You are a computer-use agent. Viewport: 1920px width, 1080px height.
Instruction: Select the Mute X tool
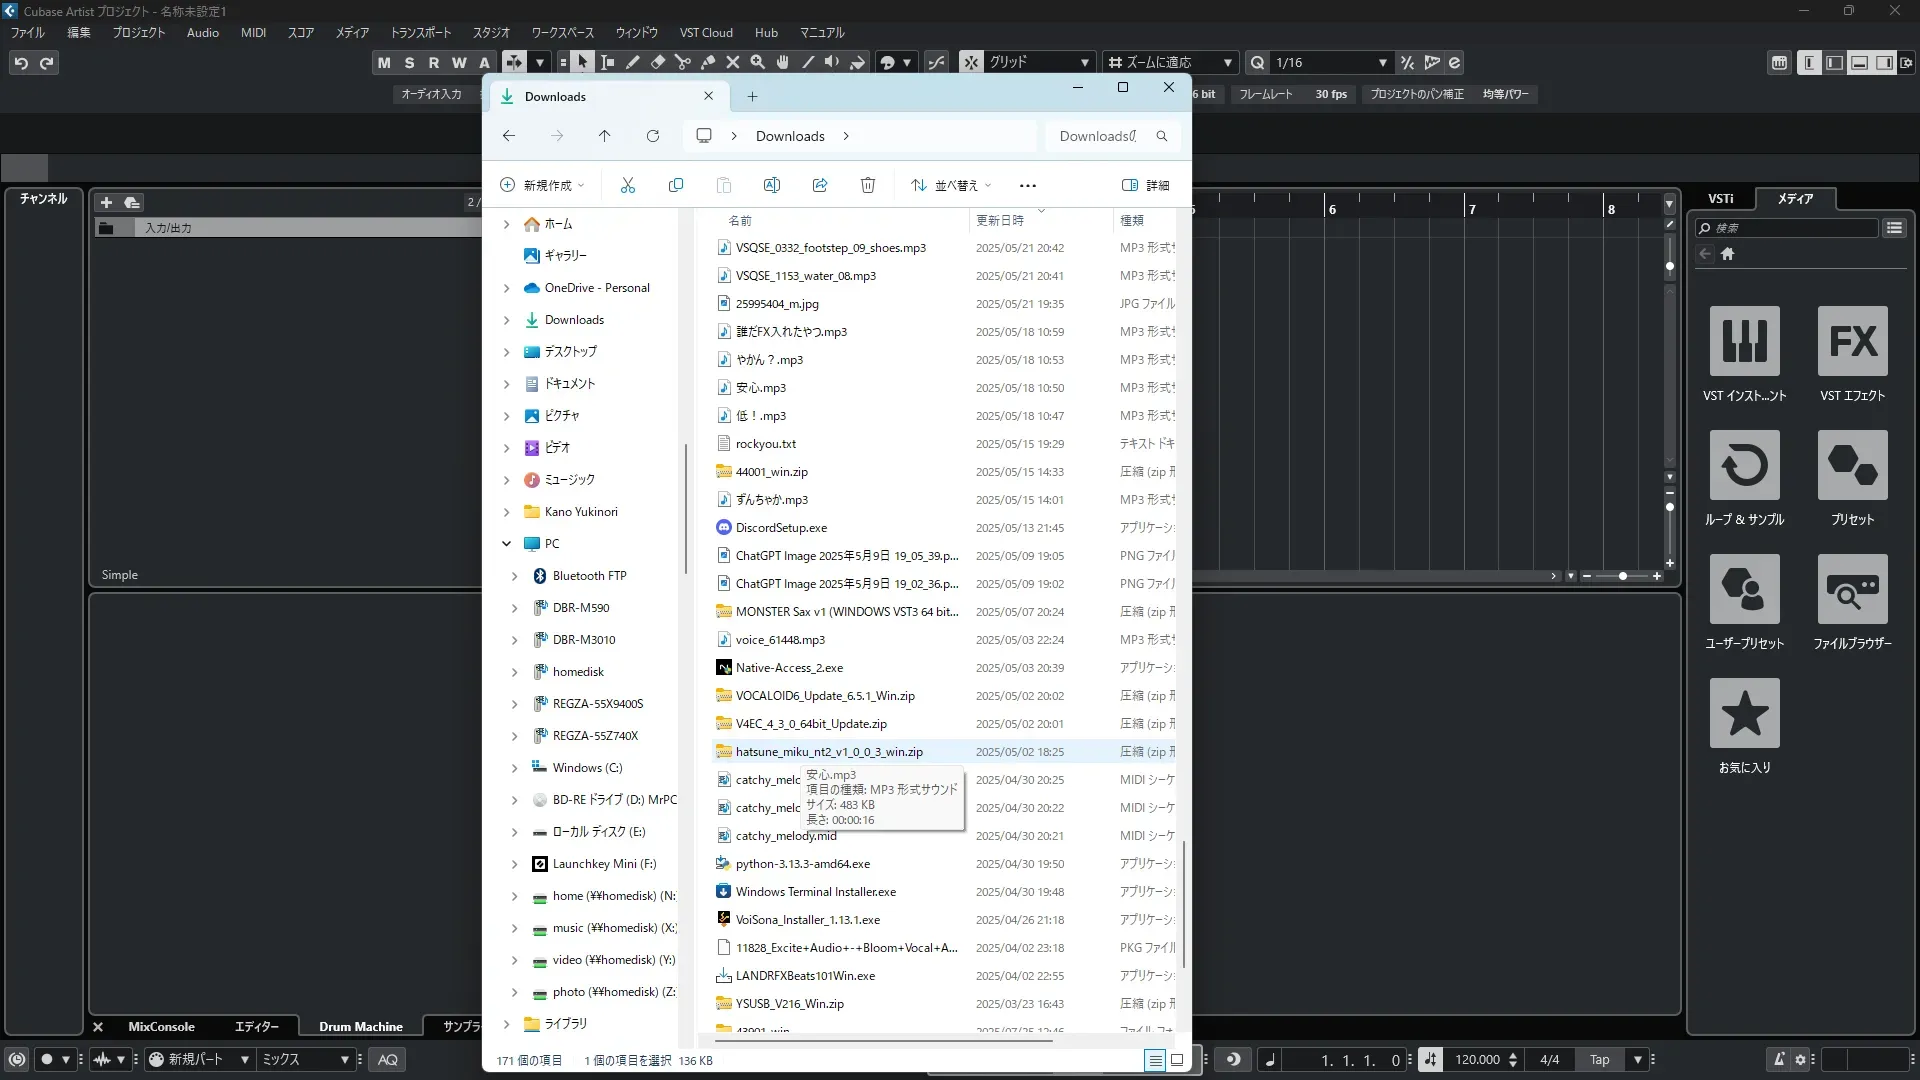(x=733, y=62)
